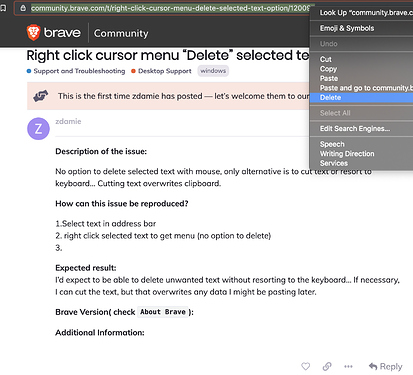Viewport: 413px width, 375px height.
Task: Click the bookmark icon beside address bar
Action: pyautogui.click(x=3, y=8)
